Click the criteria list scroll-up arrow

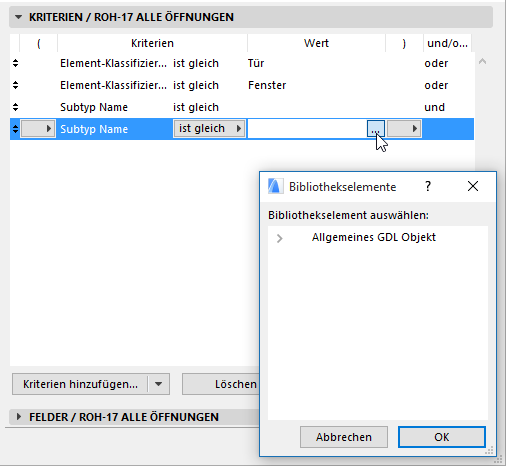coord(482,61)
